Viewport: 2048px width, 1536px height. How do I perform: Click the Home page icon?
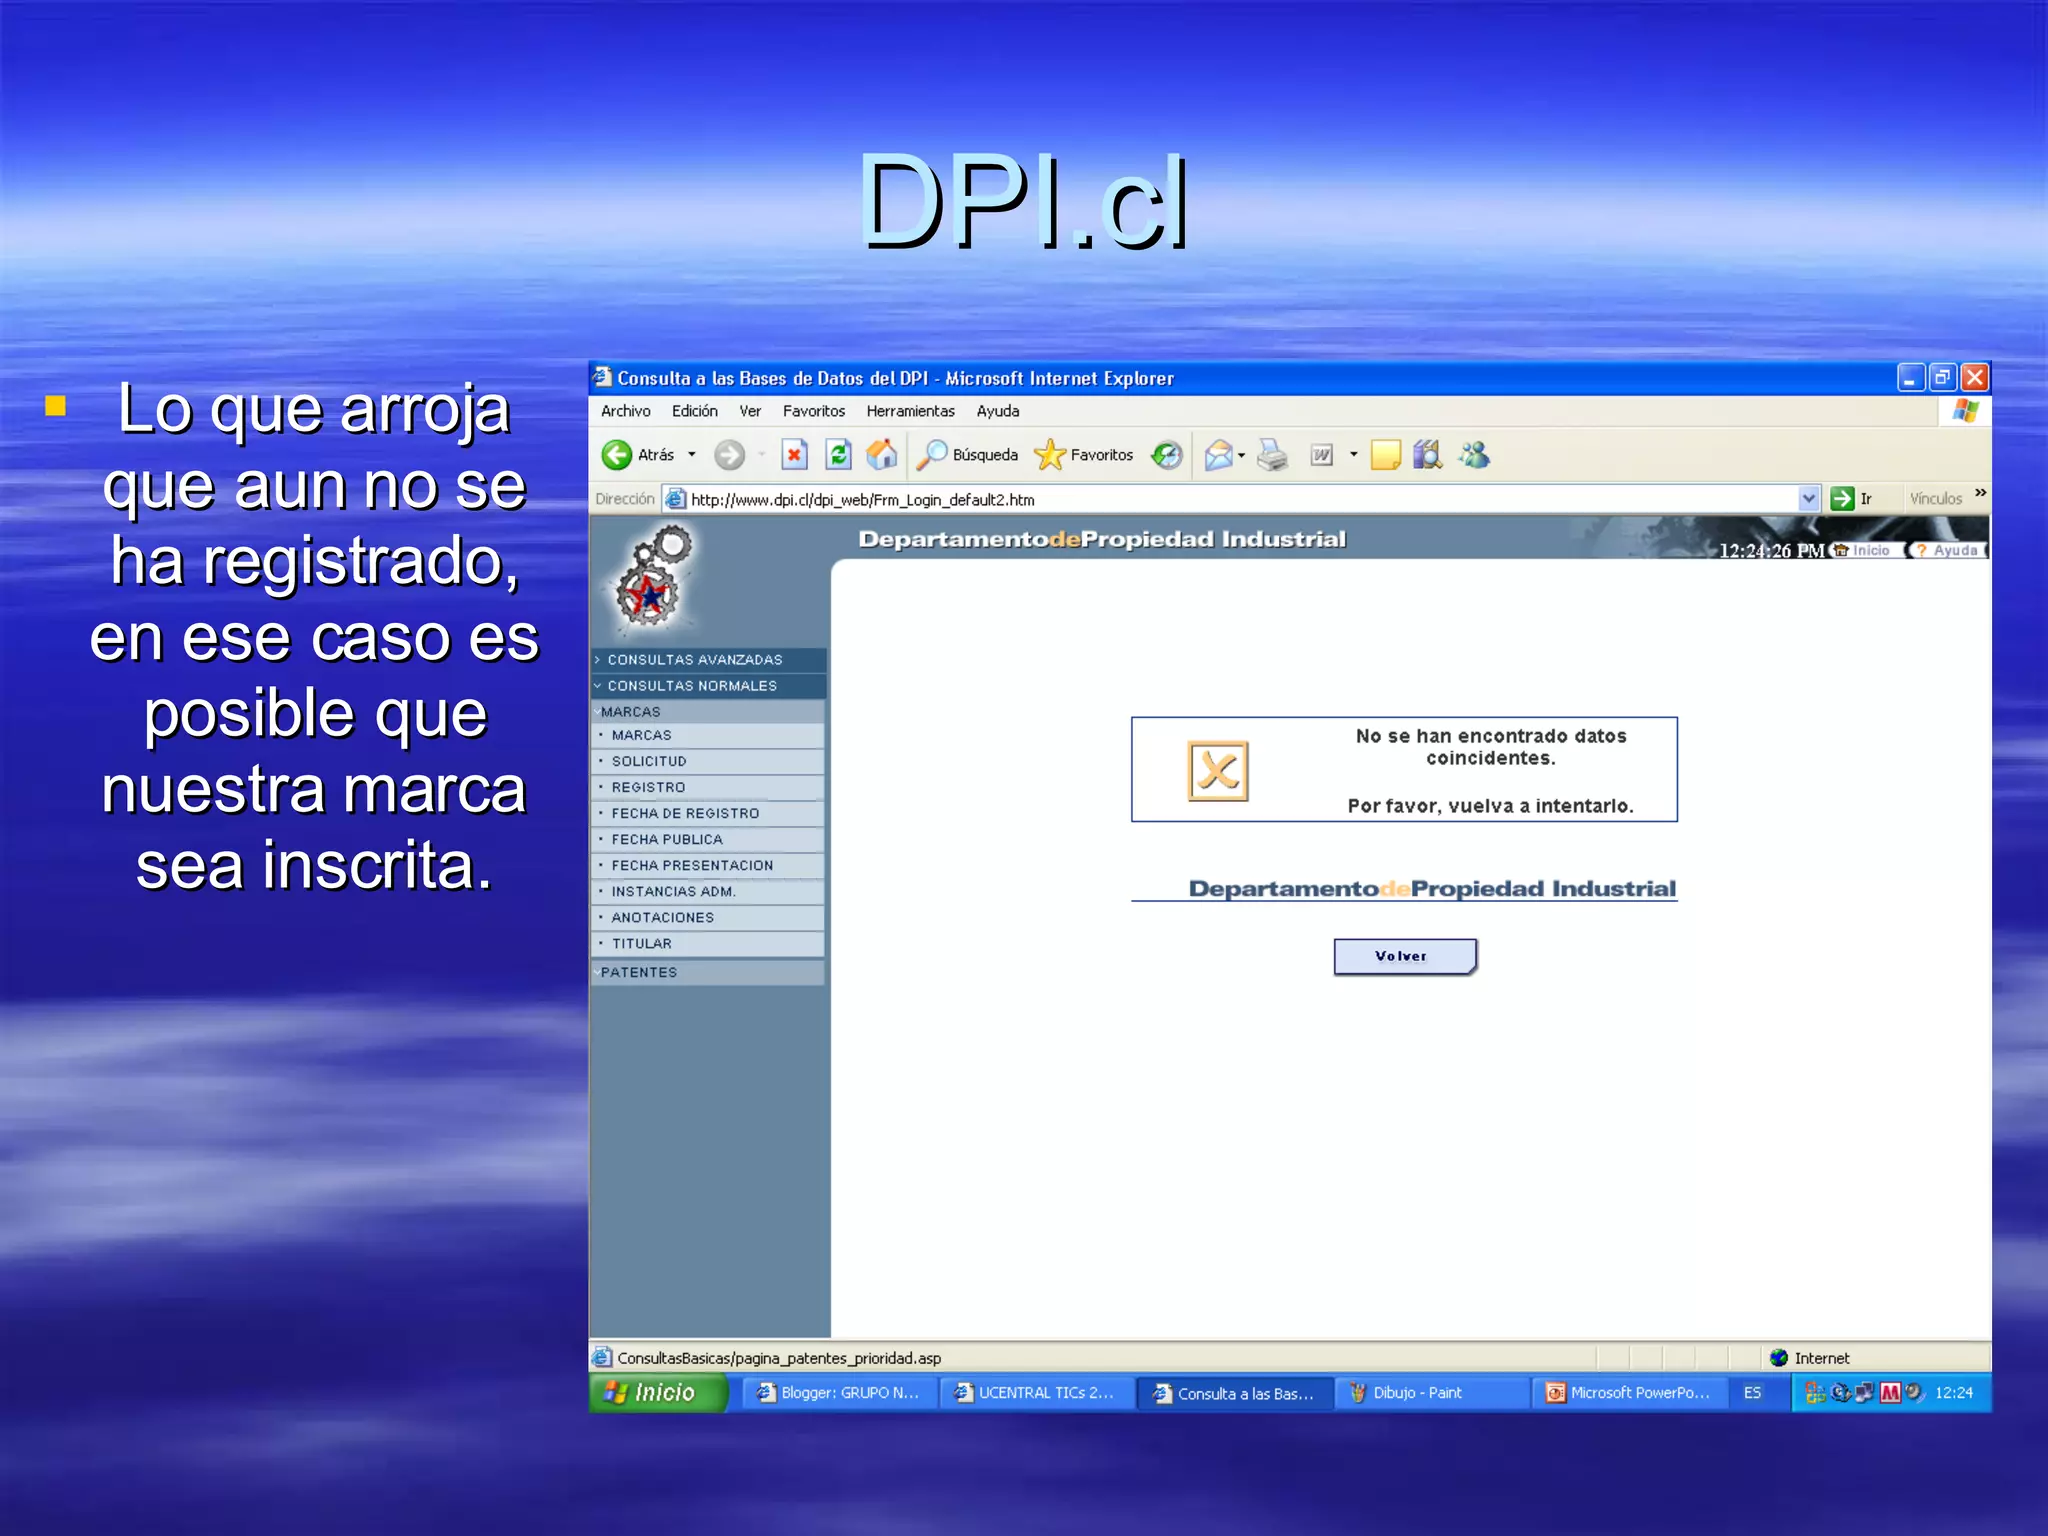click(x=881, y=455)
